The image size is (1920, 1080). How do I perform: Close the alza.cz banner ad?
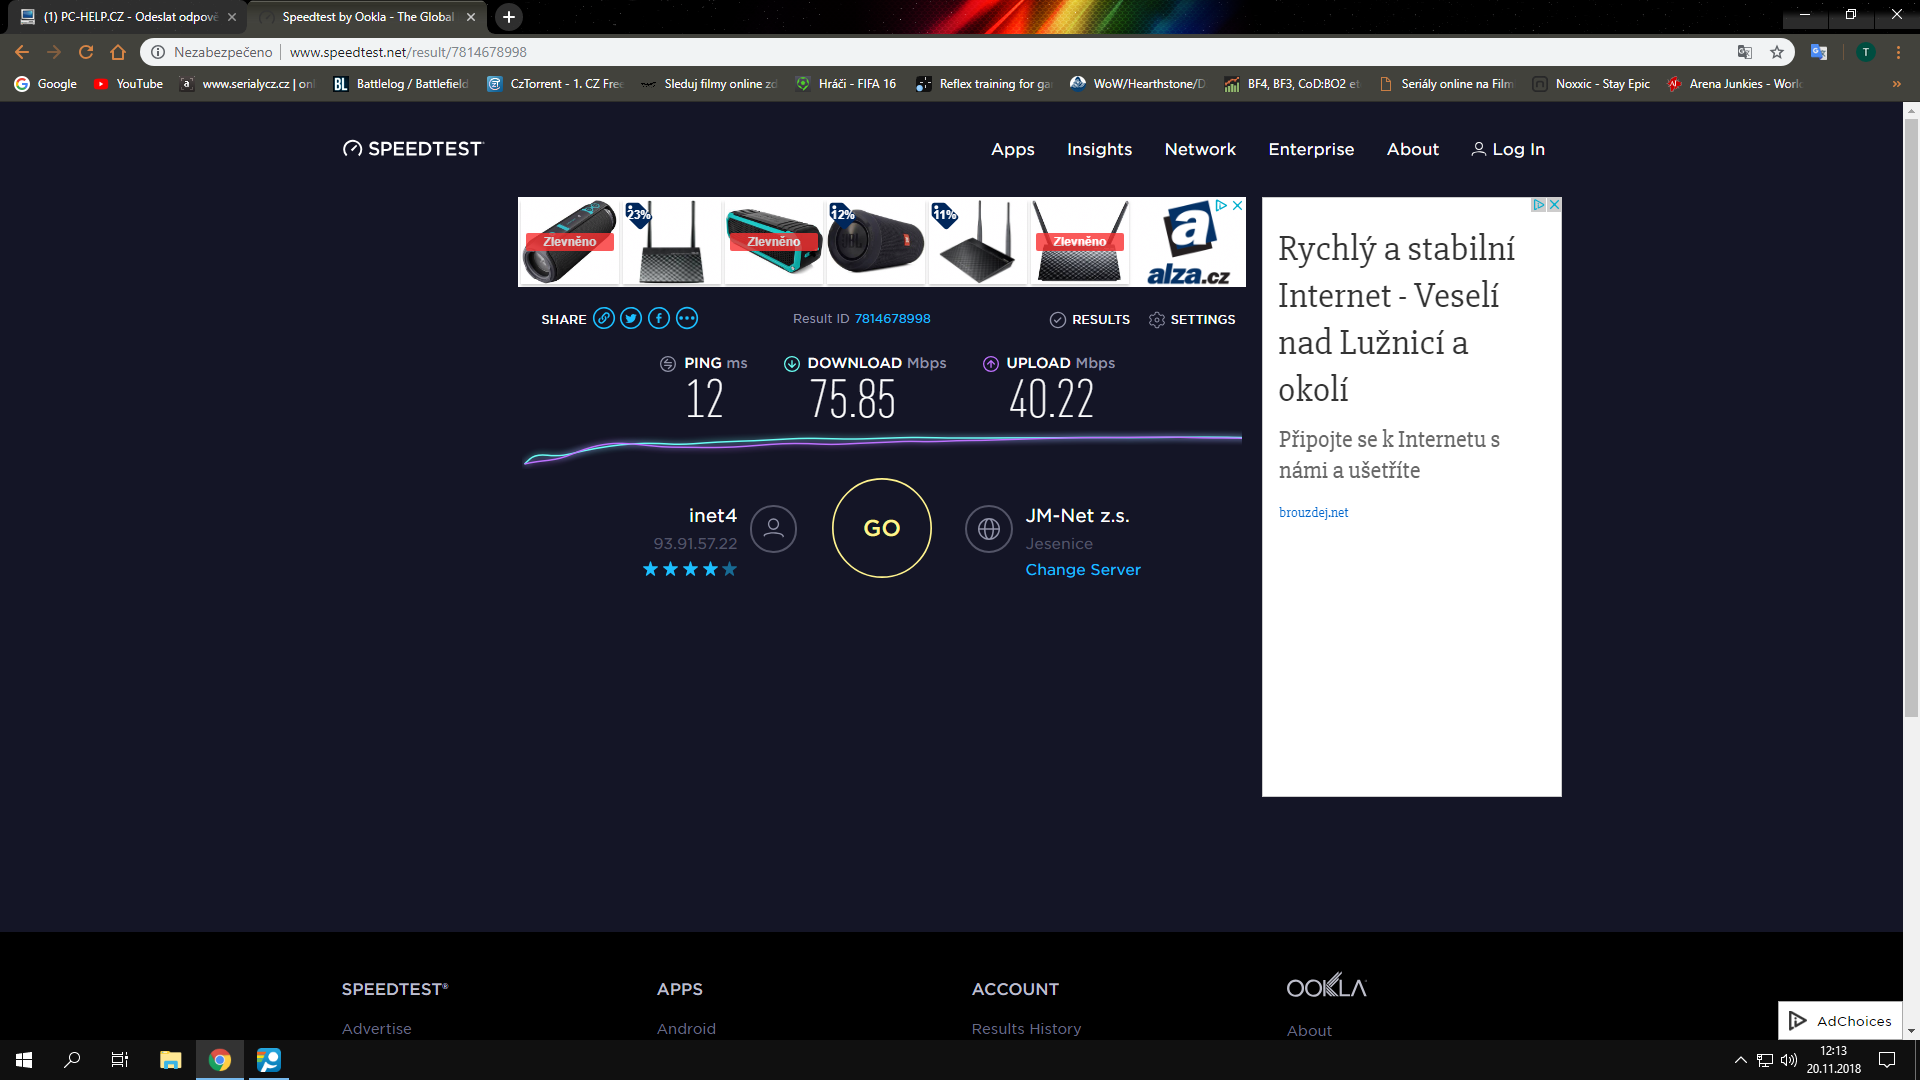tap(1237, 205)
